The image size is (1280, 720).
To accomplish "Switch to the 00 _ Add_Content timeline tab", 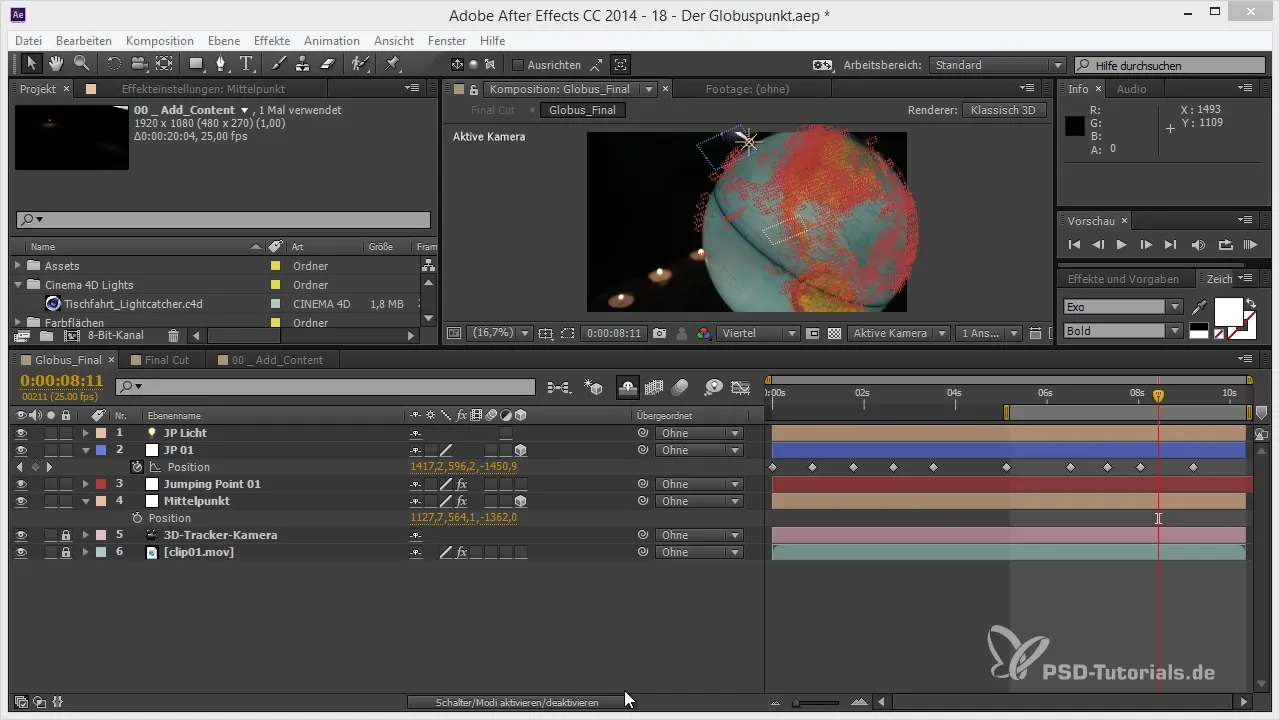I will click(277, 360).
